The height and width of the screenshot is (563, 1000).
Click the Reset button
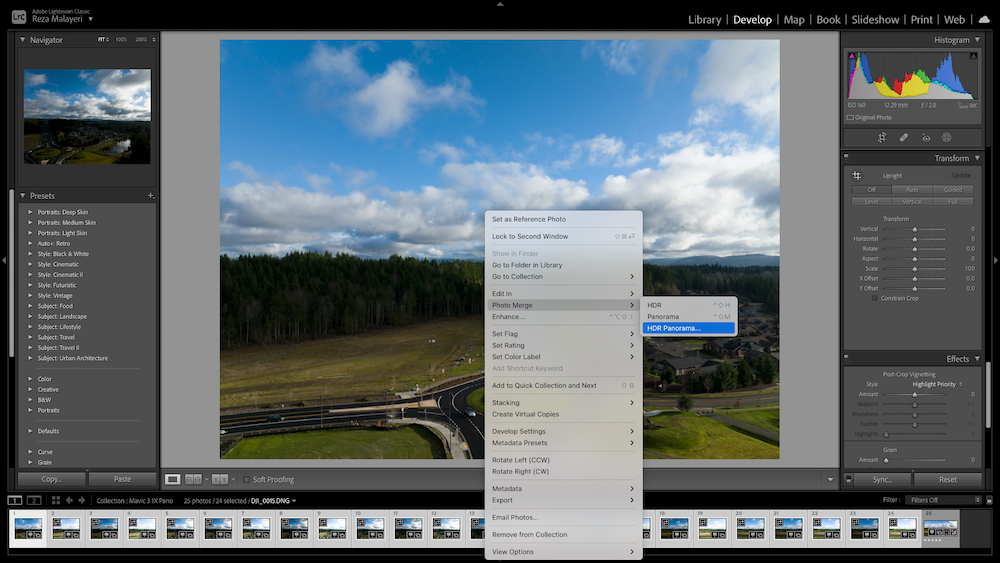[948, 479]
